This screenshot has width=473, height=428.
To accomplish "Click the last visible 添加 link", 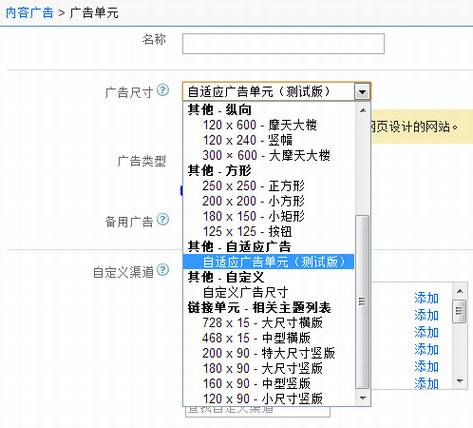I will point(426,383).
